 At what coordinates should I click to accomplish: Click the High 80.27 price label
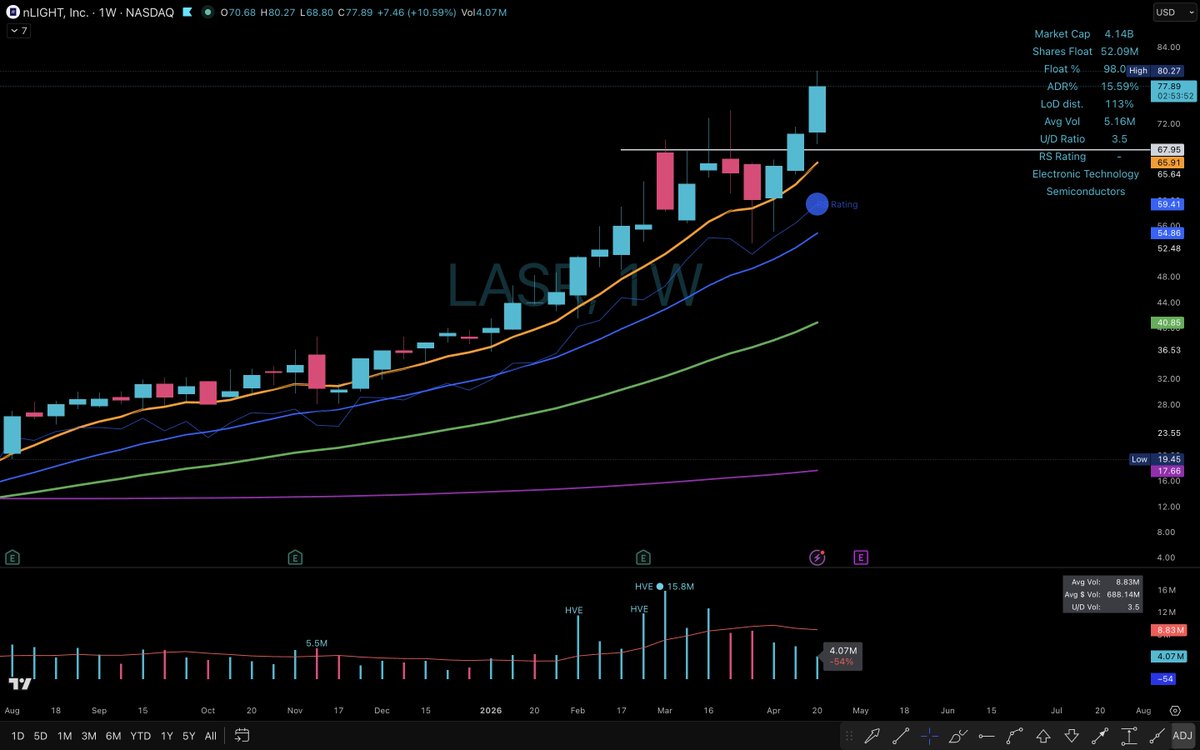tap(1156, 71)
